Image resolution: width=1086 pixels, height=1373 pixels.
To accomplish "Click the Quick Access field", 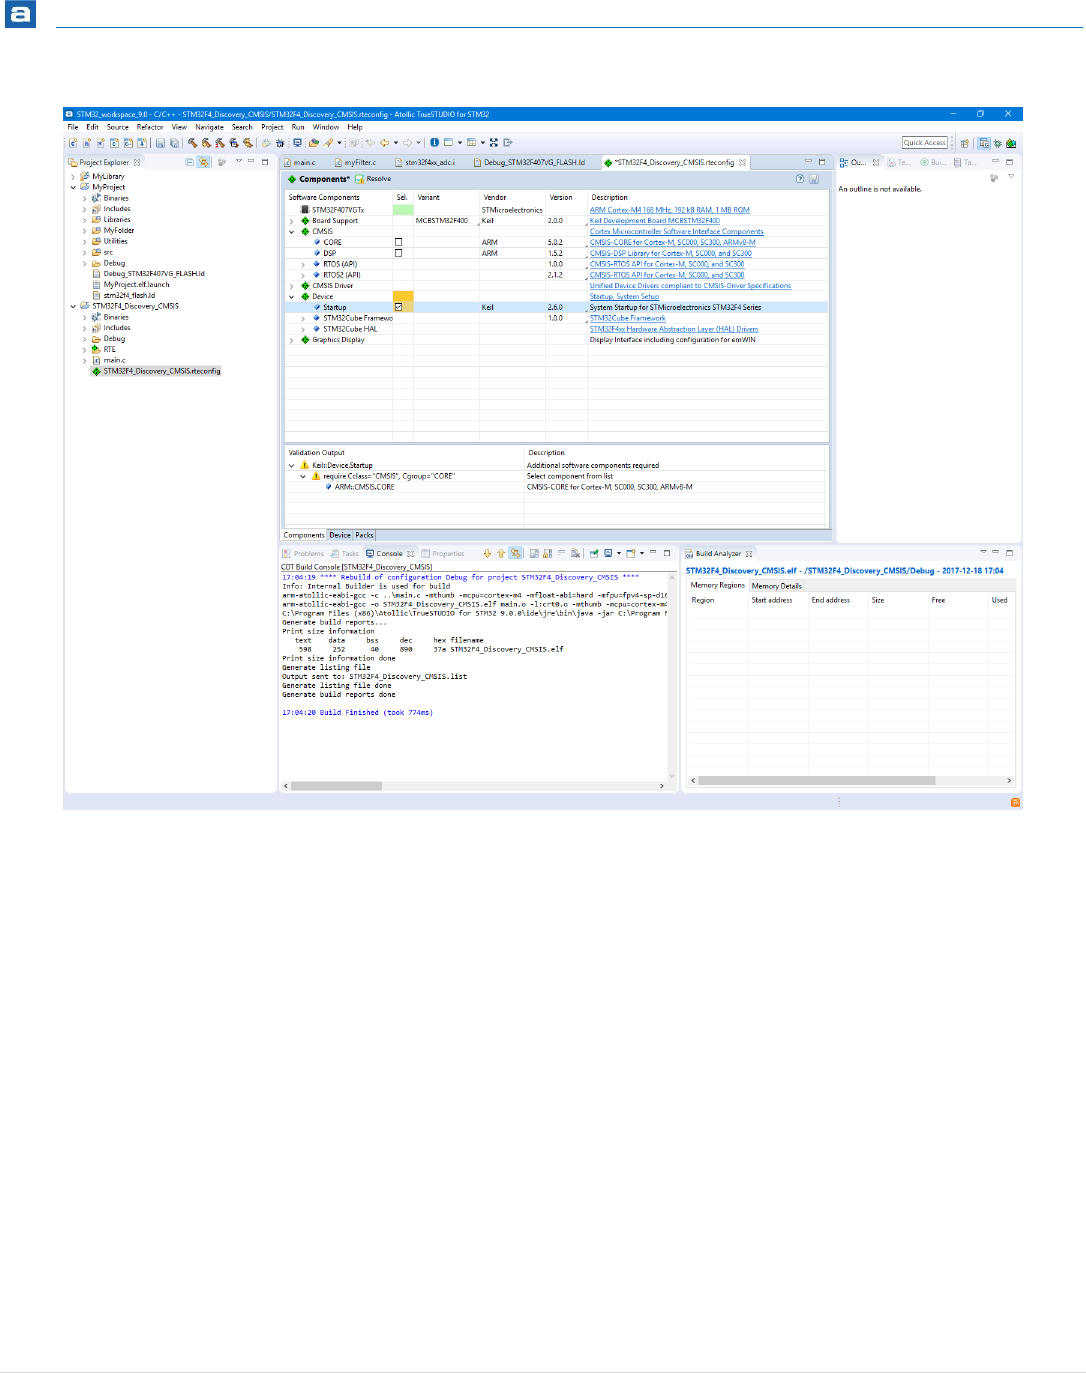I will click(x=925, y=143).
